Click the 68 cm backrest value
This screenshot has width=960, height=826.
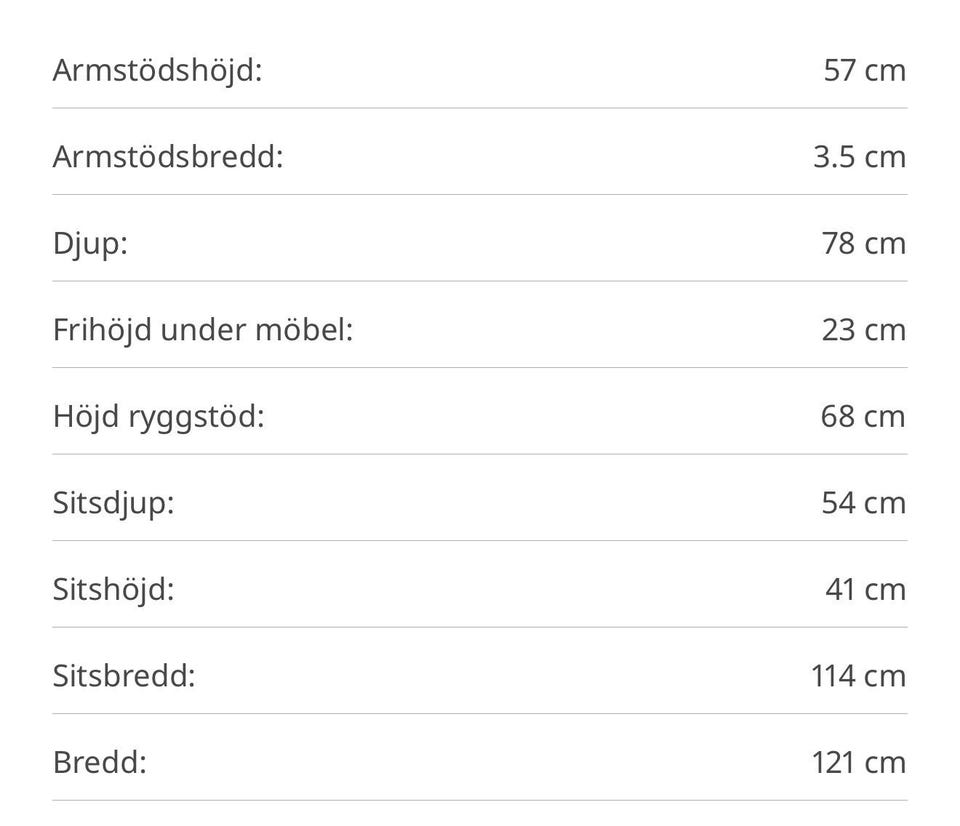click(863, 416)
